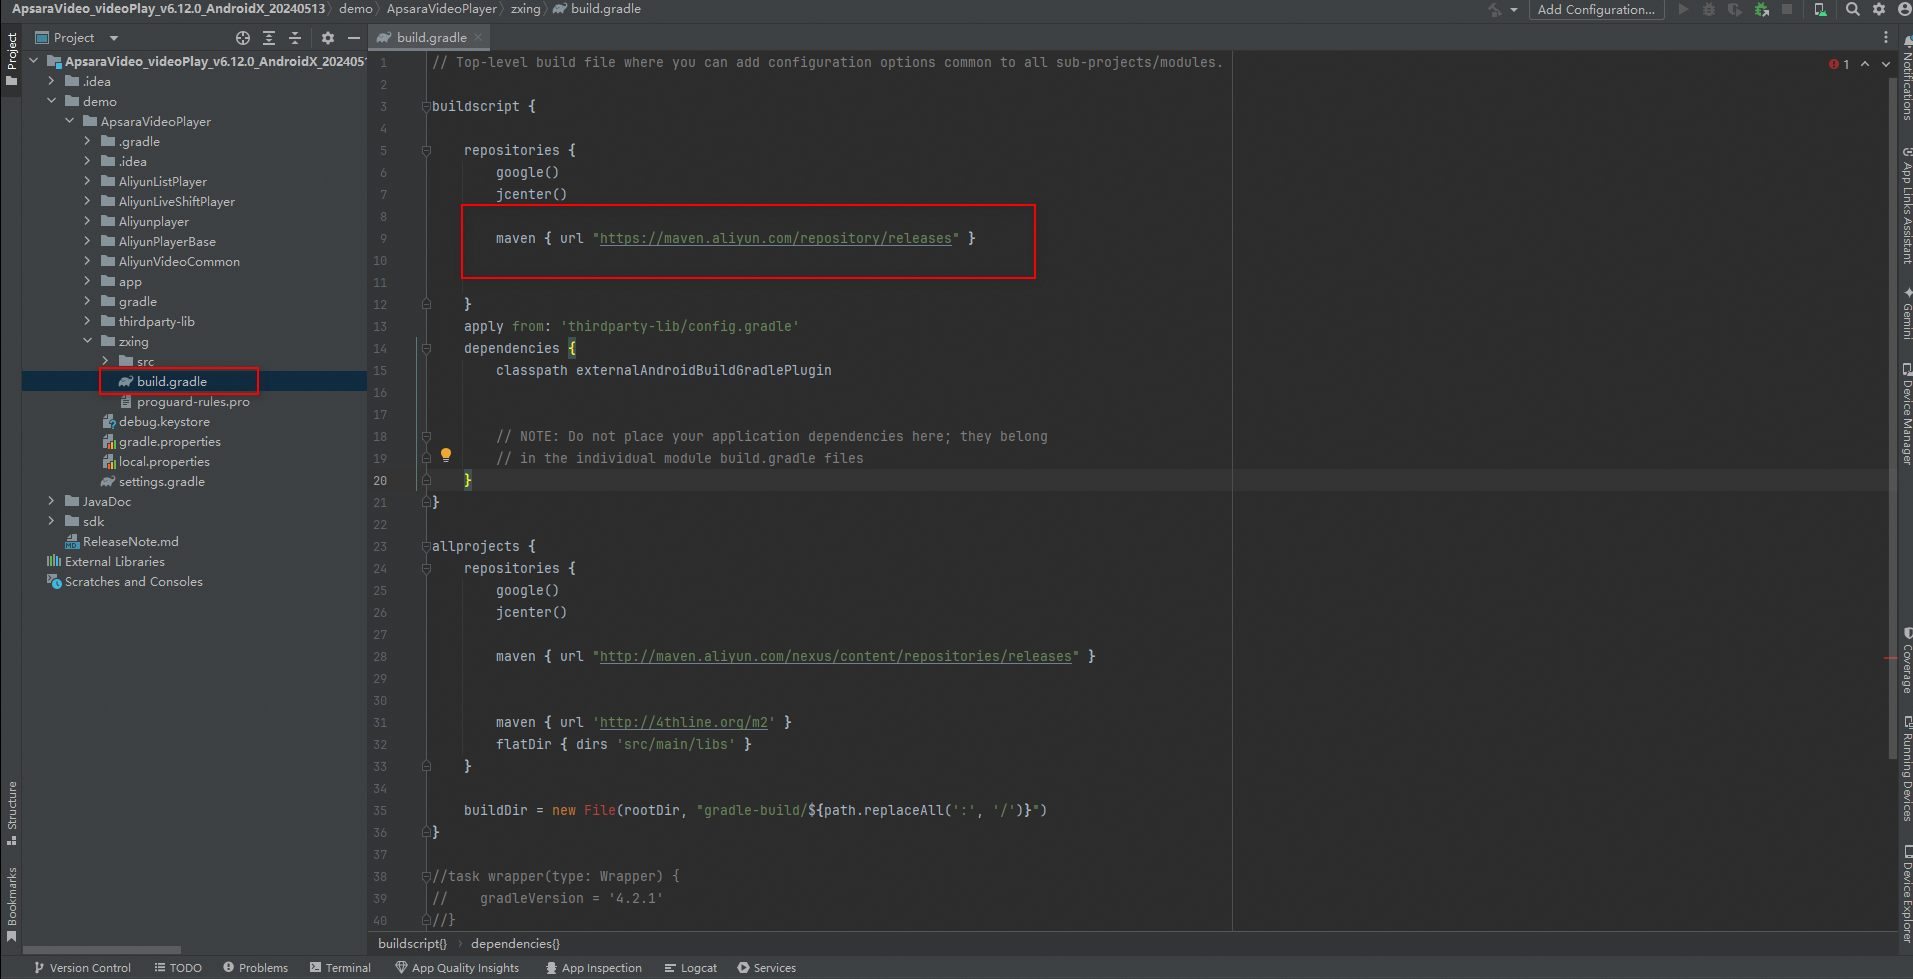Toggle the Project side tool window tab
Image resolution: width=1913 pixels, height=979 pixels.
11,58
